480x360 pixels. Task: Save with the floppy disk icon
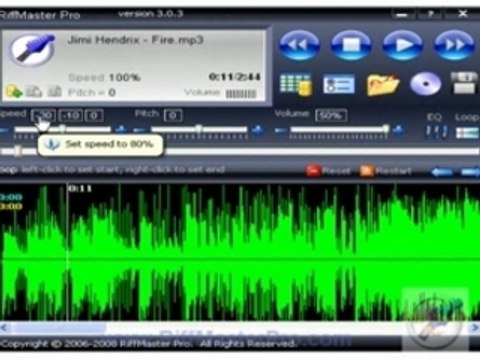464,83
